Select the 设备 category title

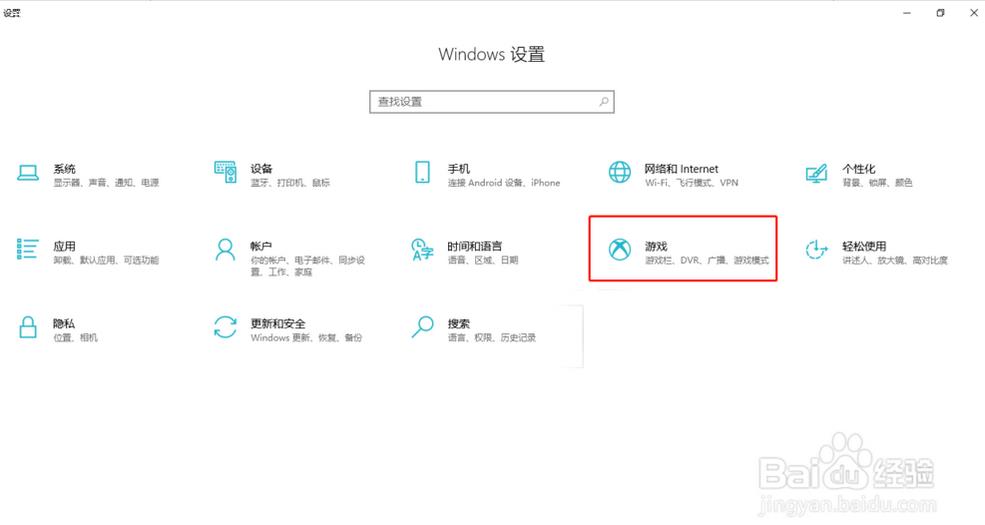(261, 168)
